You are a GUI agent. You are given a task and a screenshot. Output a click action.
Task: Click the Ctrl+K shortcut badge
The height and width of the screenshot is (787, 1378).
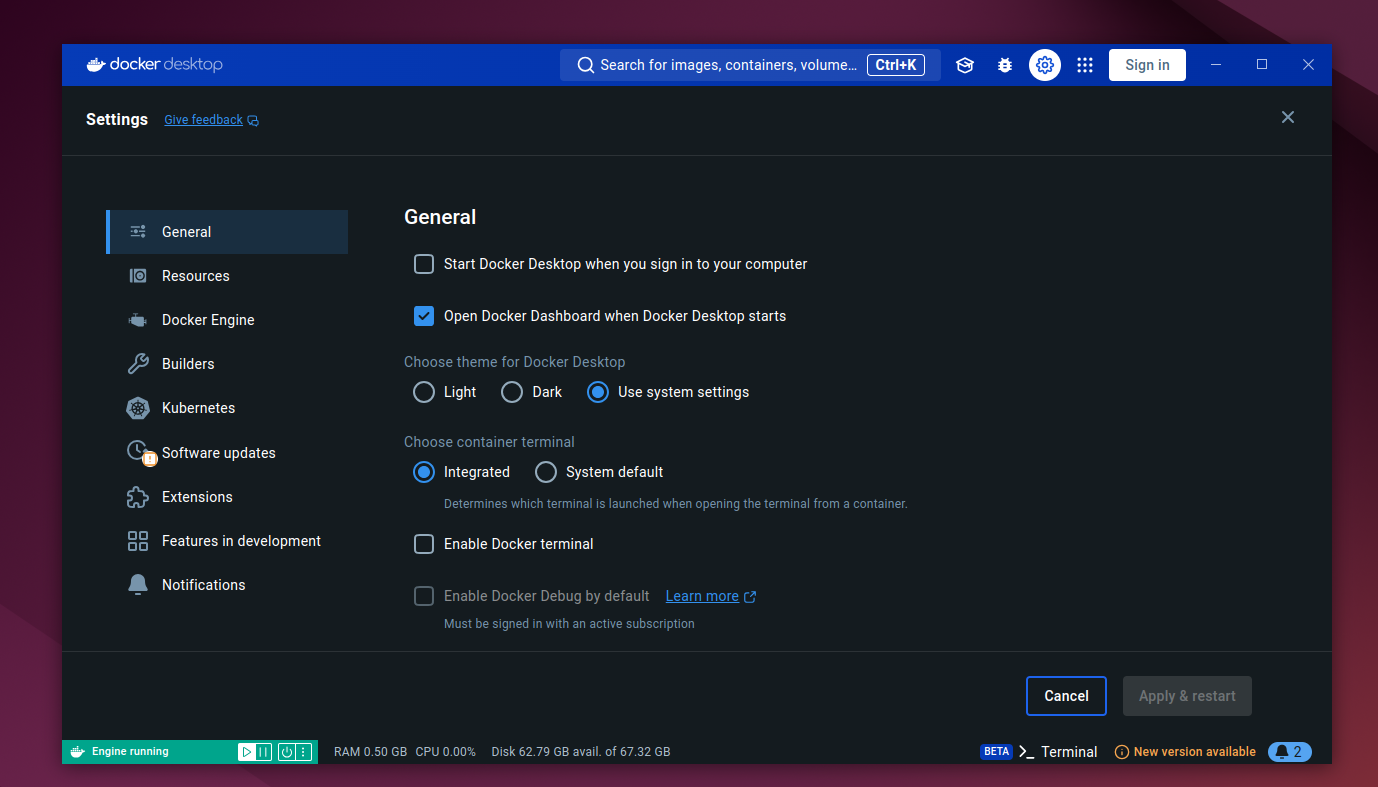[x=896, y=65]
